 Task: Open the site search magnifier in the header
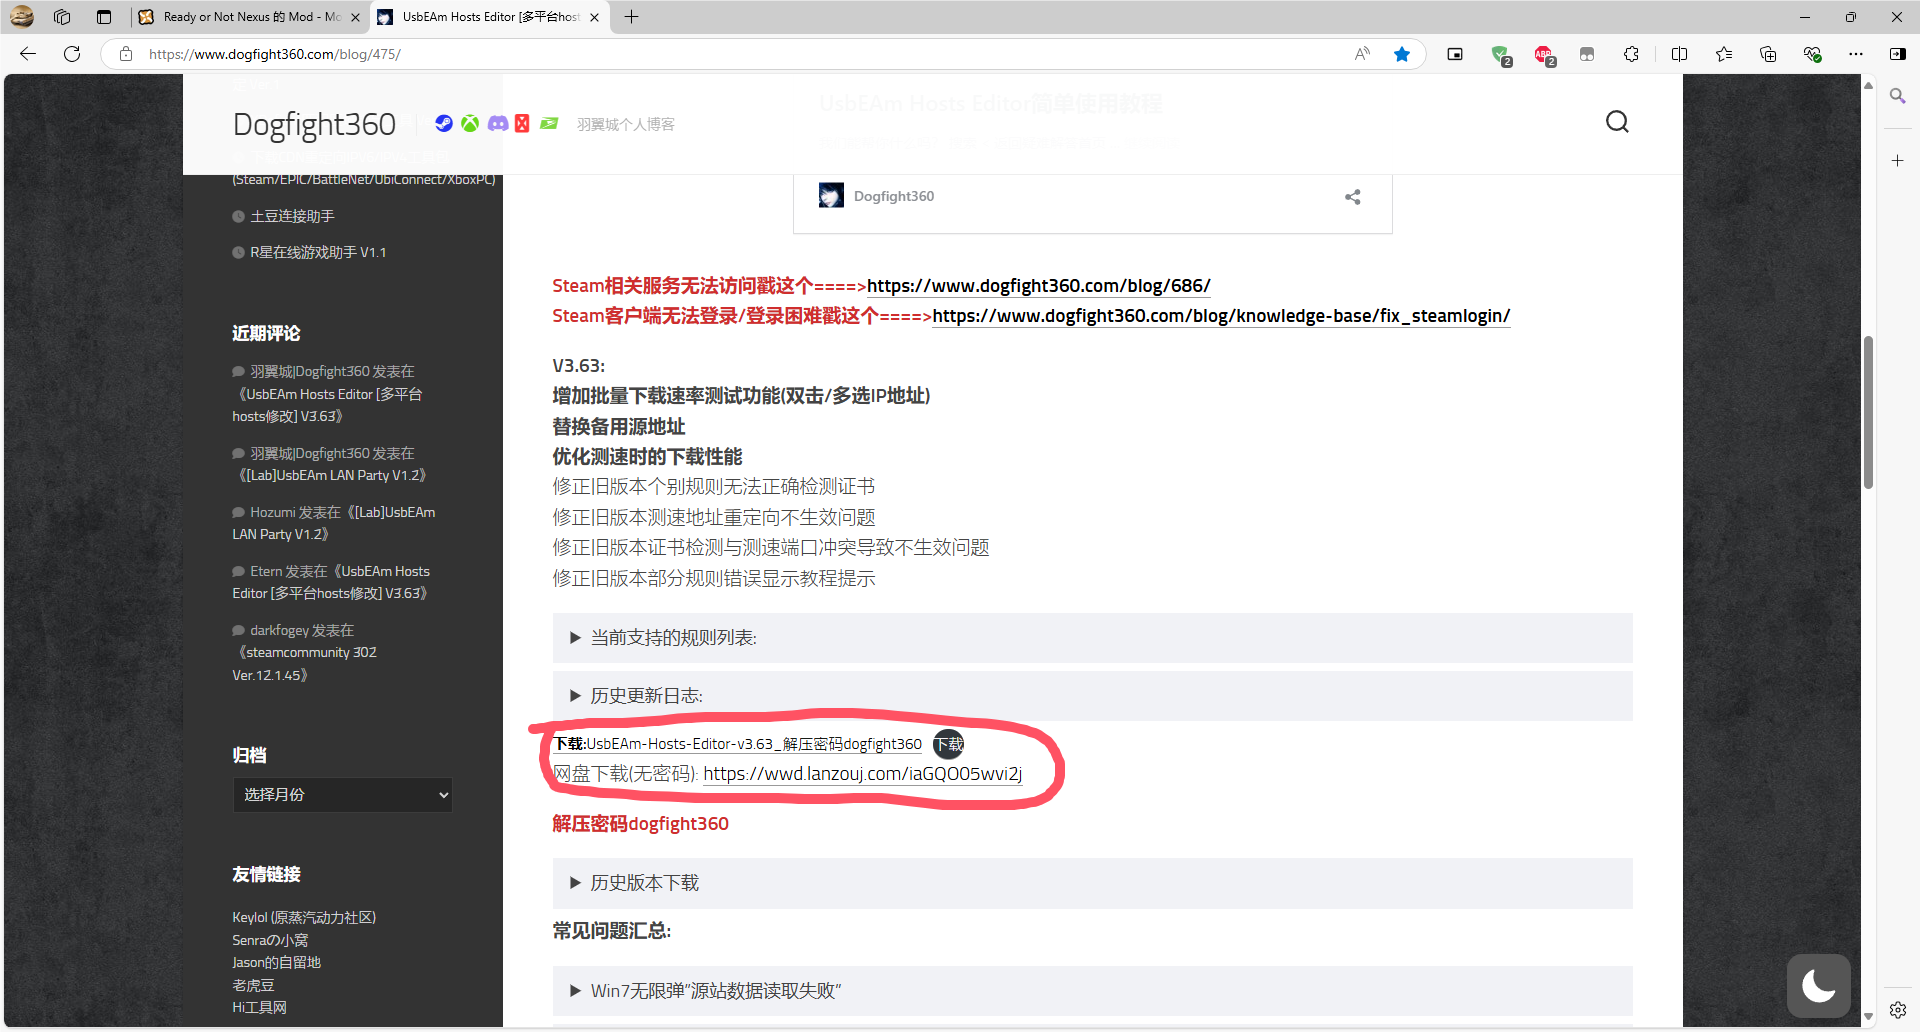click(1617, 122)
